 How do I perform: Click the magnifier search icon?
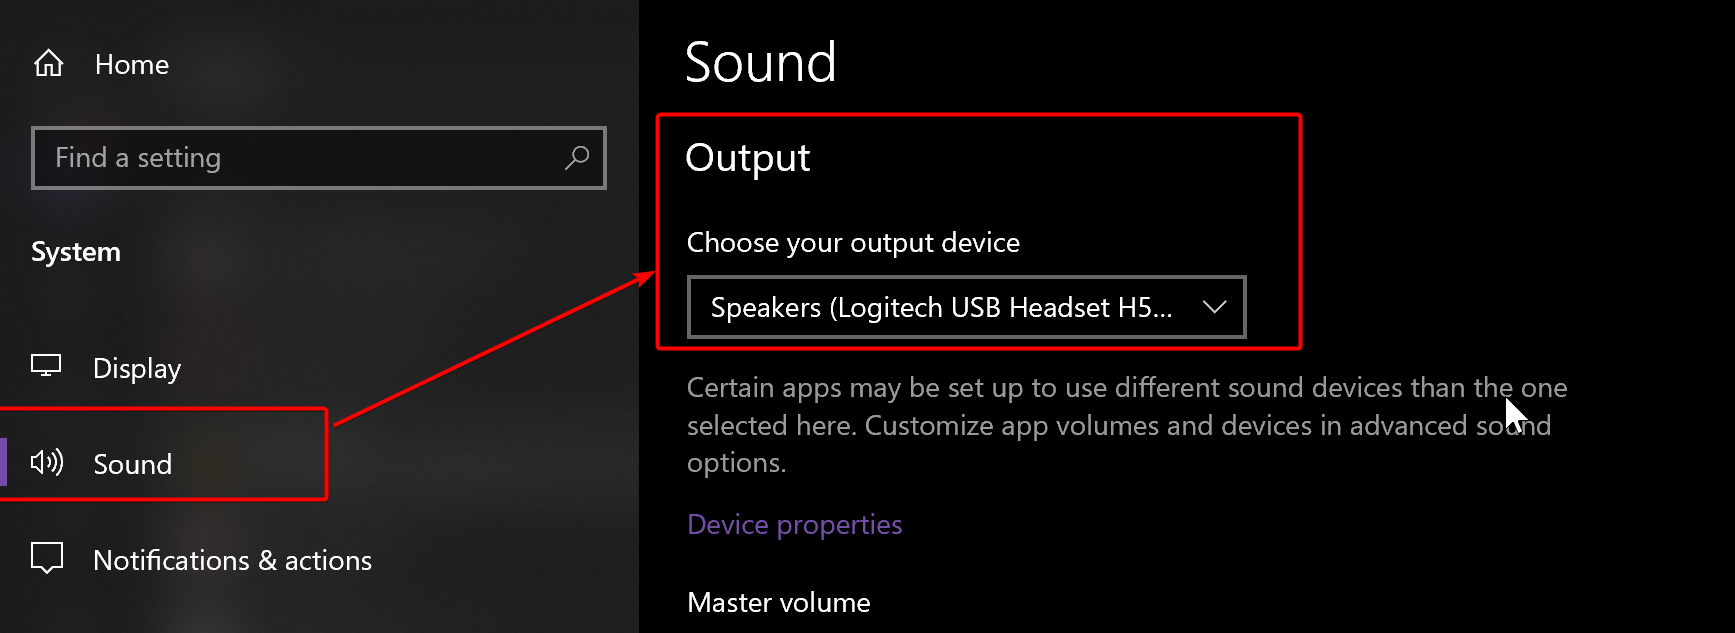point(577,157)
